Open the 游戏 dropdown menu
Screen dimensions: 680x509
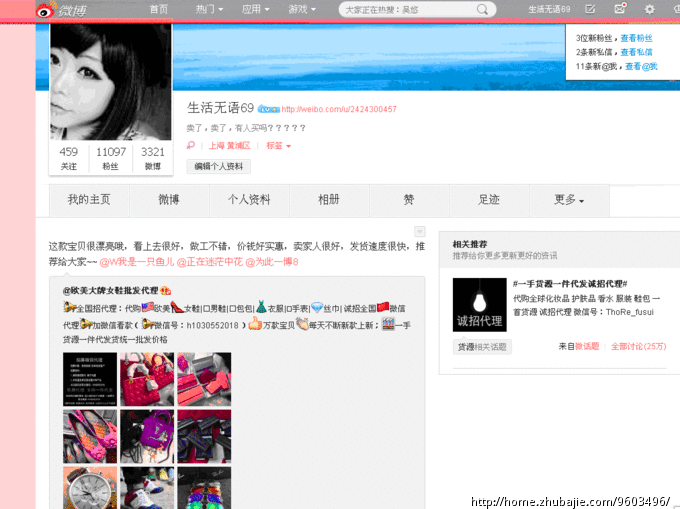tap(302, 9)
